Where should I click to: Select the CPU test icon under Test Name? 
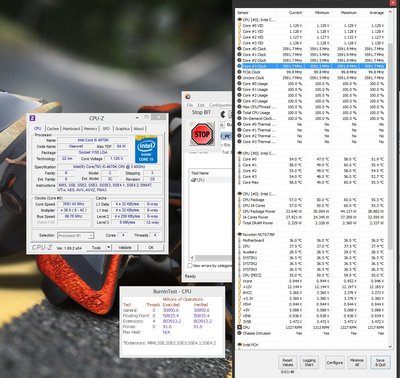click(193, 180)
